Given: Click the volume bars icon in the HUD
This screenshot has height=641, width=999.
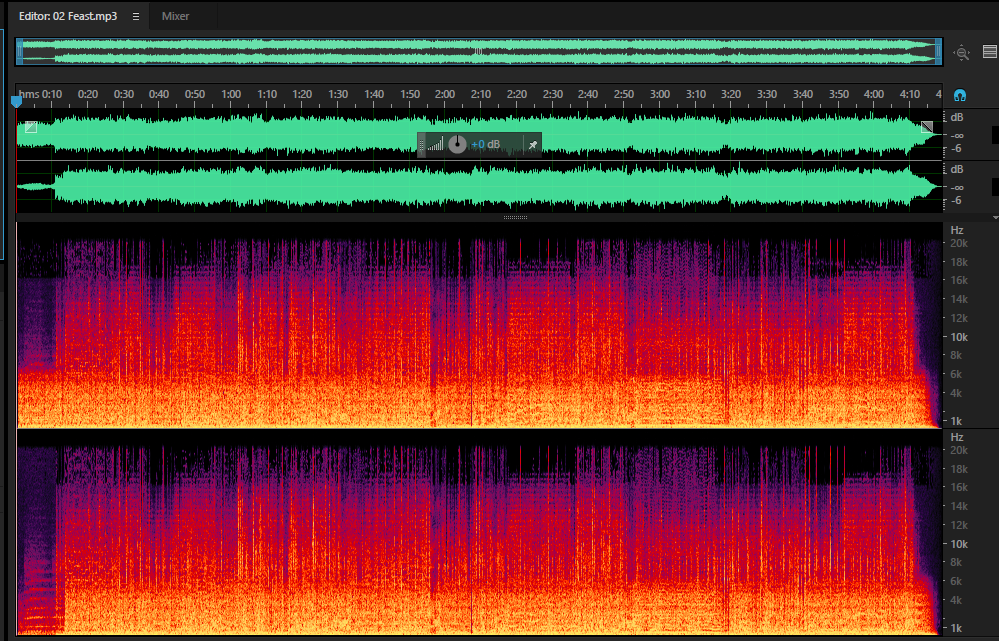Looking at the screenshot, I should [x=436, y=145].
